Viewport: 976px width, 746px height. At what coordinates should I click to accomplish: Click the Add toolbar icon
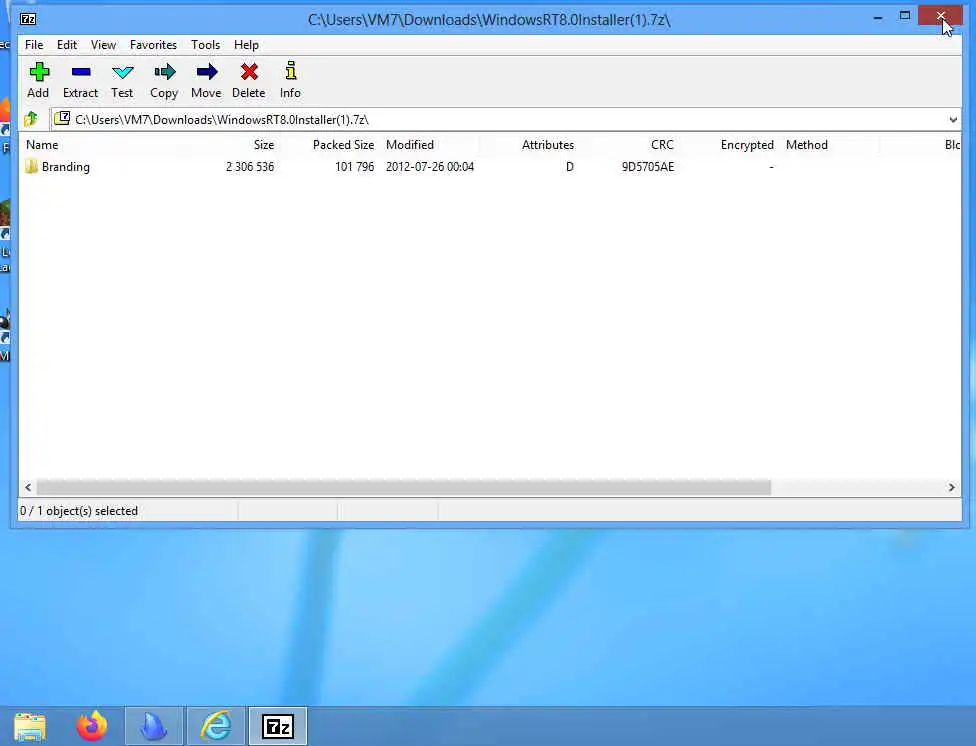click(x=39, y=72)
